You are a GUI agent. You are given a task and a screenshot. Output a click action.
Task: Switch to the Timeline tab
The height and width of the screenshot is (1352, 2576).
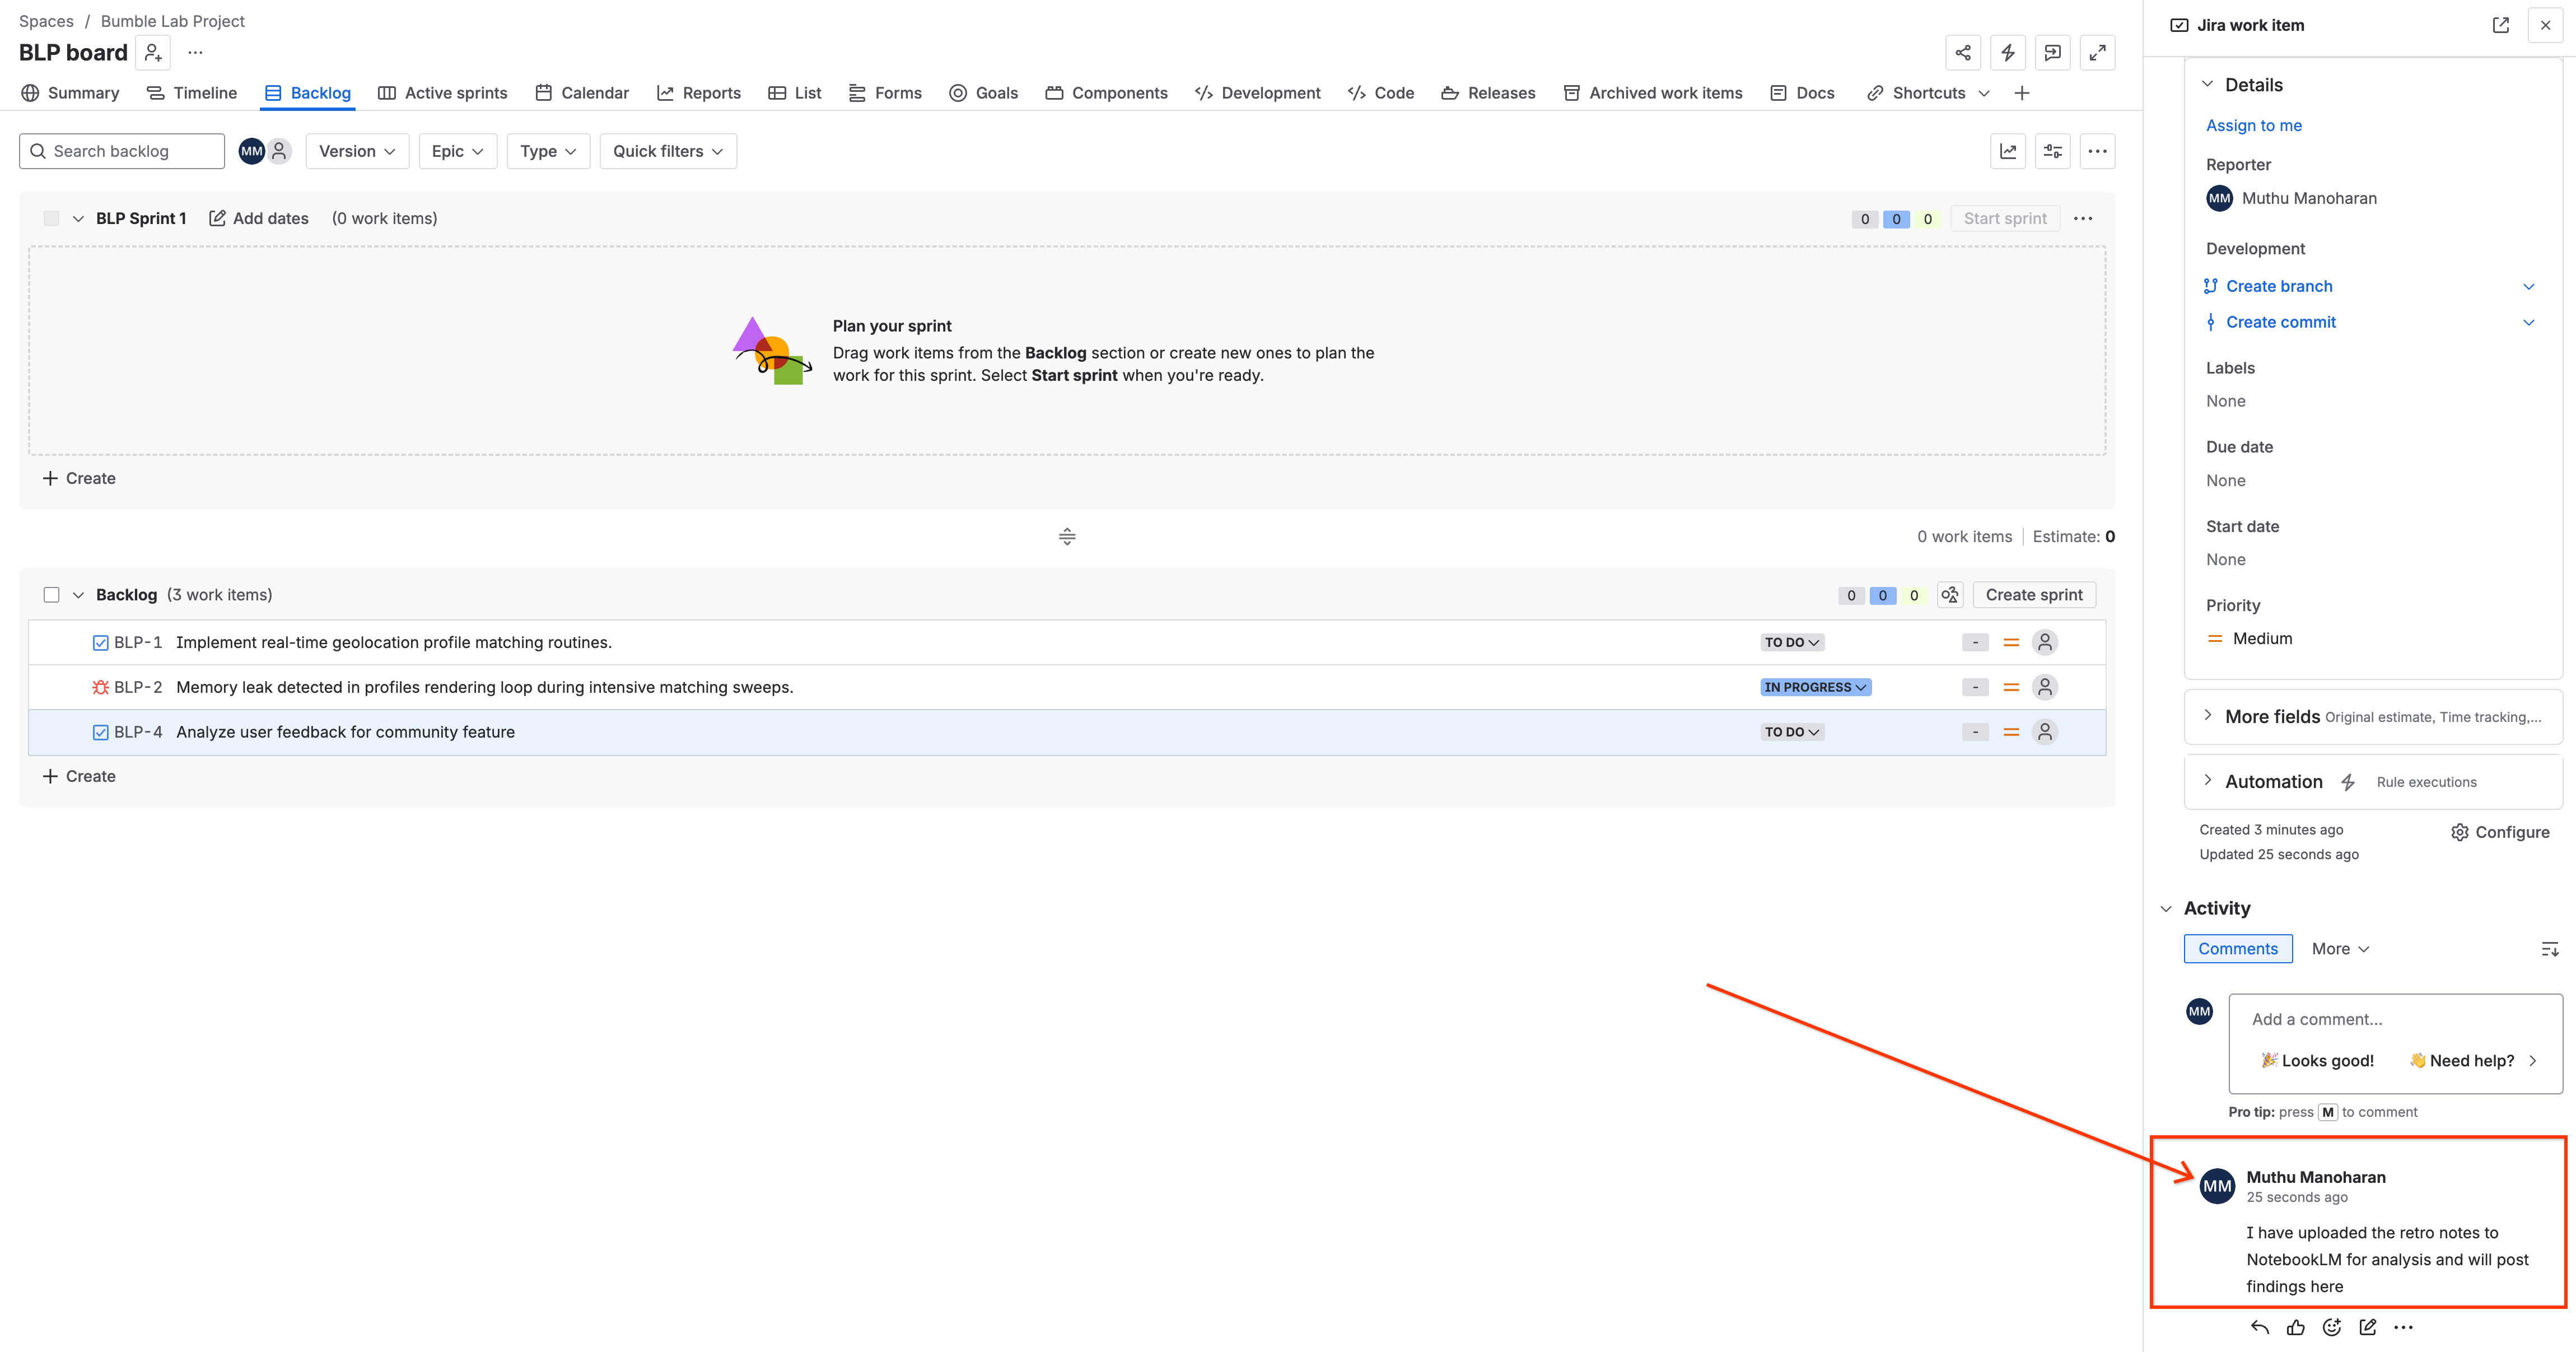[192, 93]
